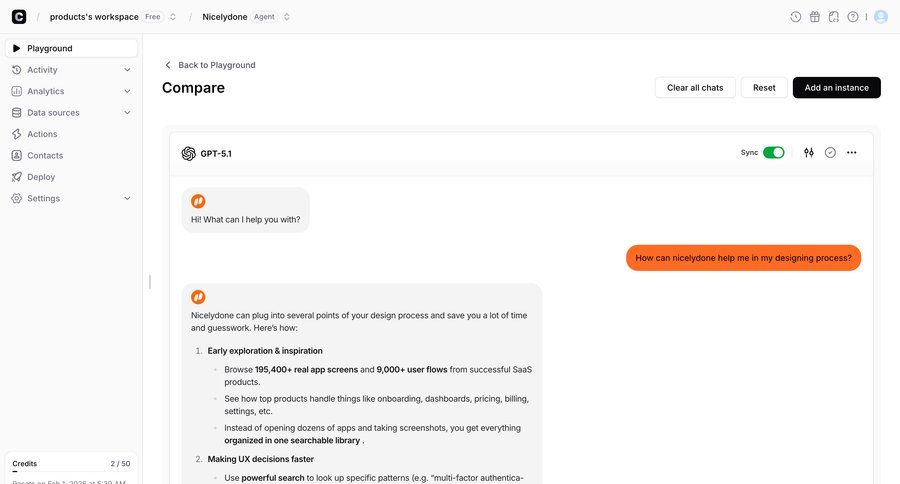Select Deploy in the sidebar
The image size is (900, 484).
[71, 177]
